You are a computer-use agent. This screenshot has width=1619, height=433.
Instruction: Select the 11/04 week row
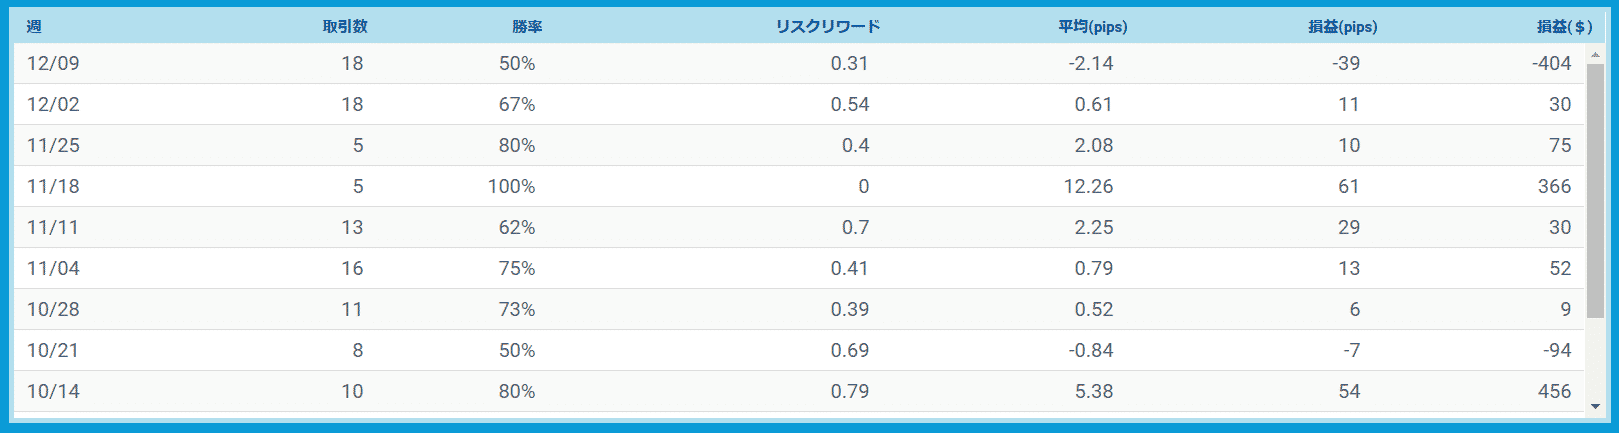tap(799, 268)
